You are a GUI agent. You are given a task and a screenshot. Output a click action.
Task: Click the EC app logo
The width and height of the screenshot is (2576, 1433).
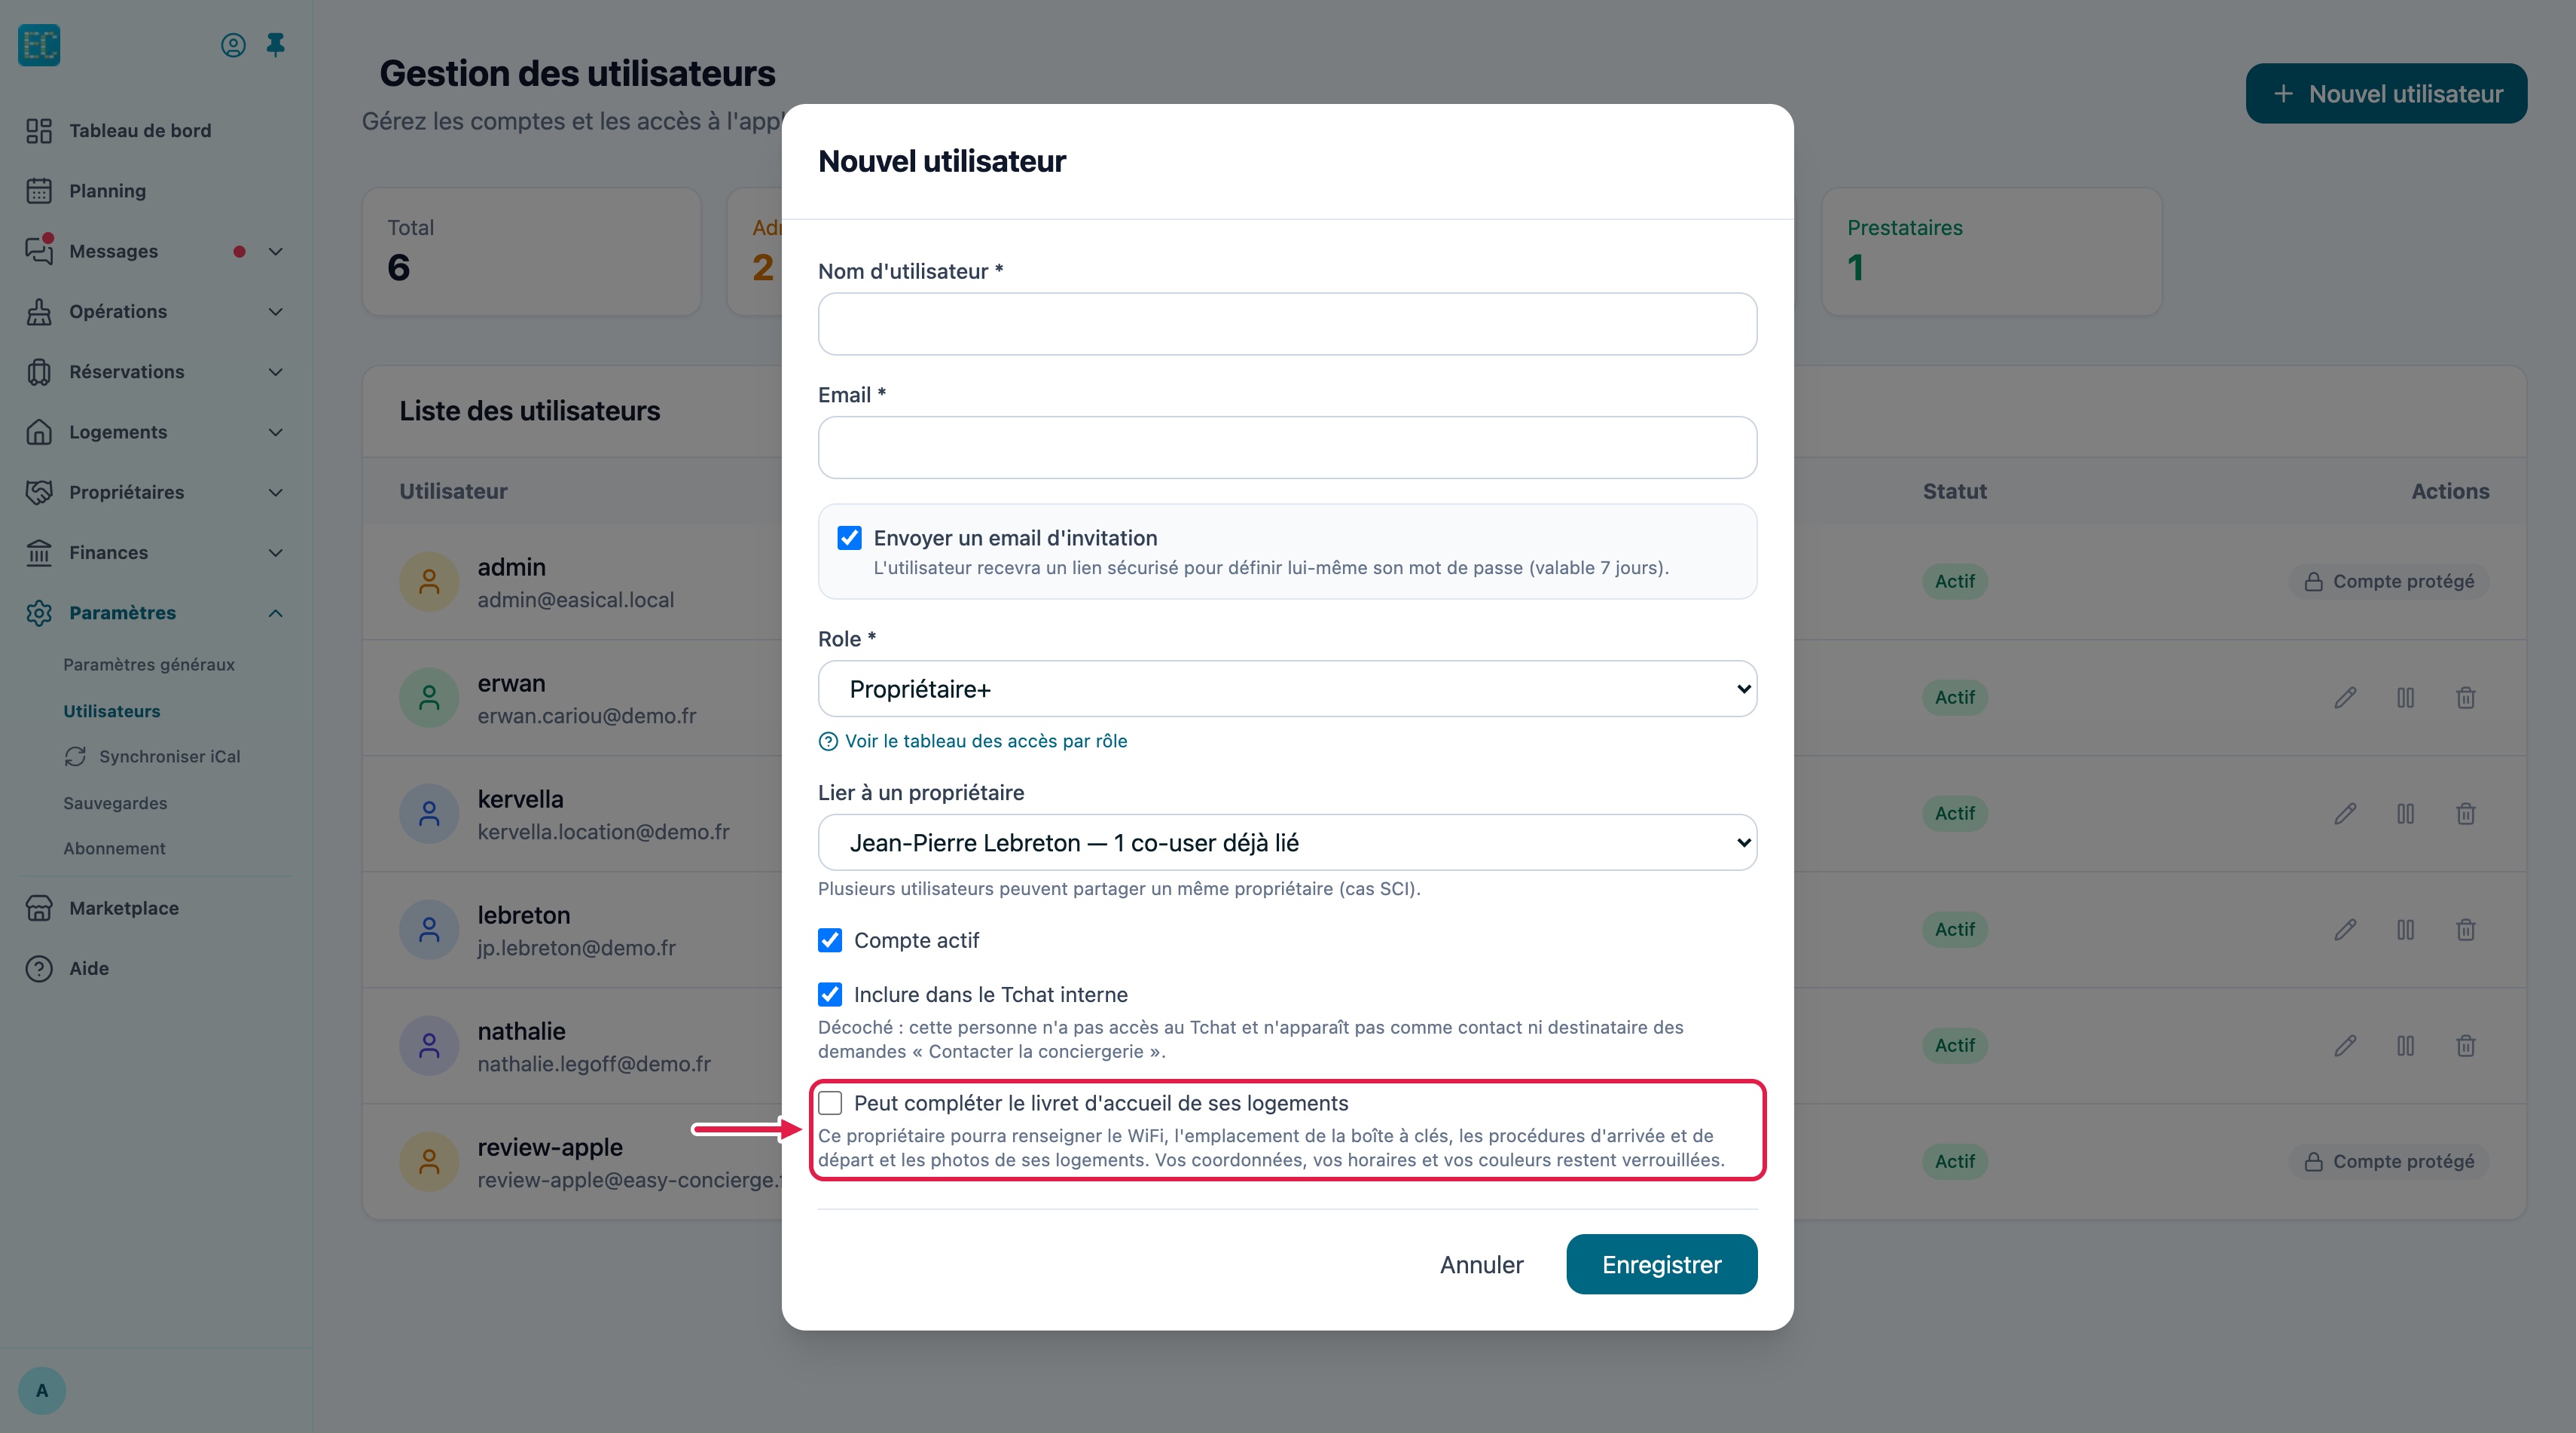point(39,45)
